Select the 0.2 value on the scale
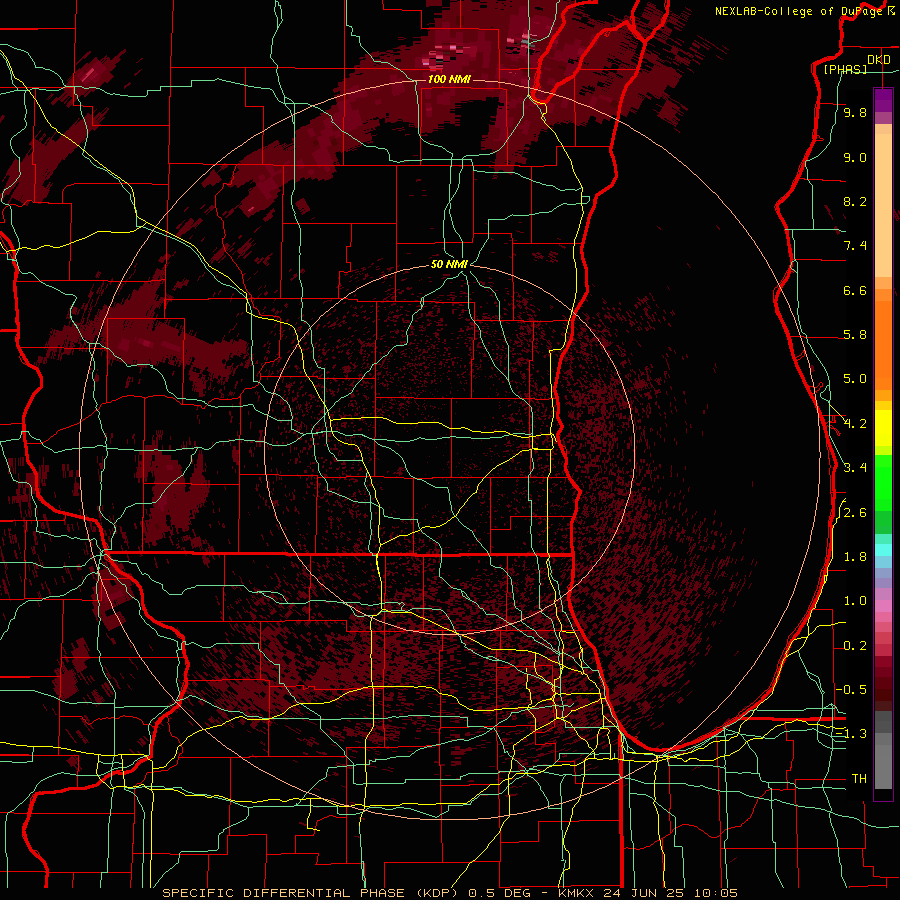Image resolution: width=900 pixels, height=900 pixels. [855, 646]
